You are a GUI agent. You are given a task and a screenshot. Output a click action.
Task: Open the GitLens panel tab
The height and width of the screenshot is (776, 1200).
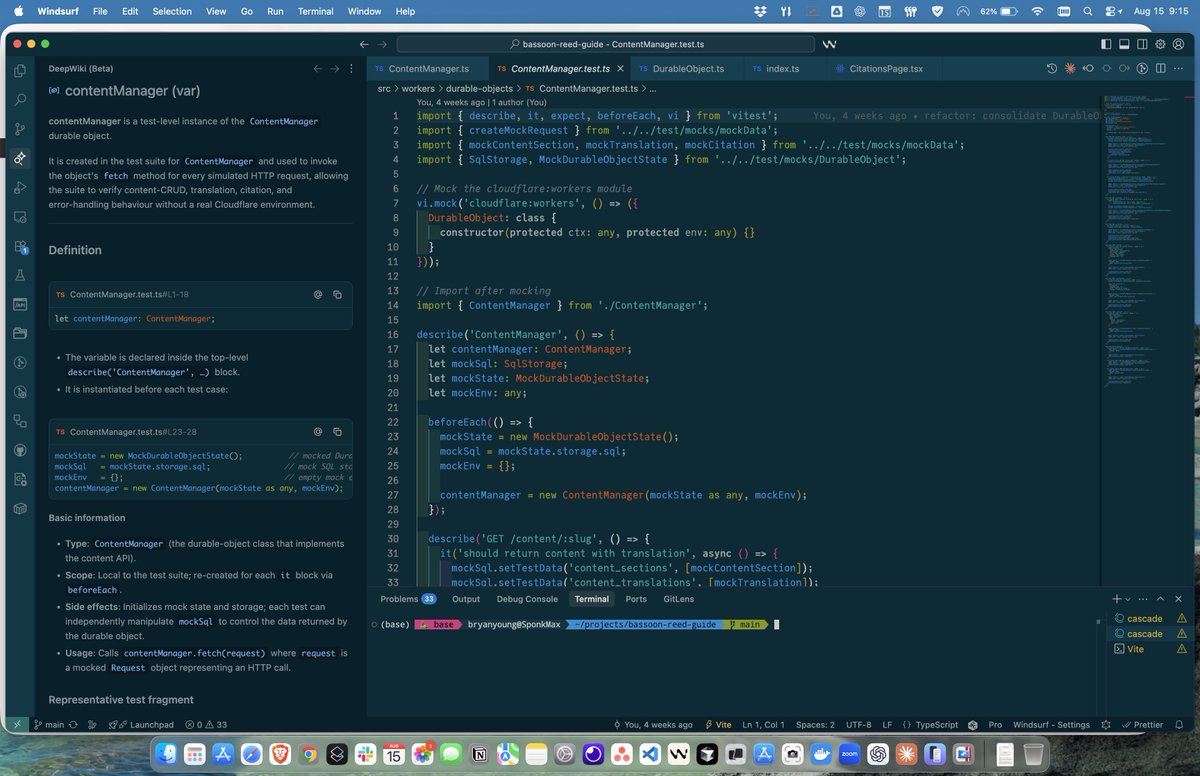click(678, 599)
